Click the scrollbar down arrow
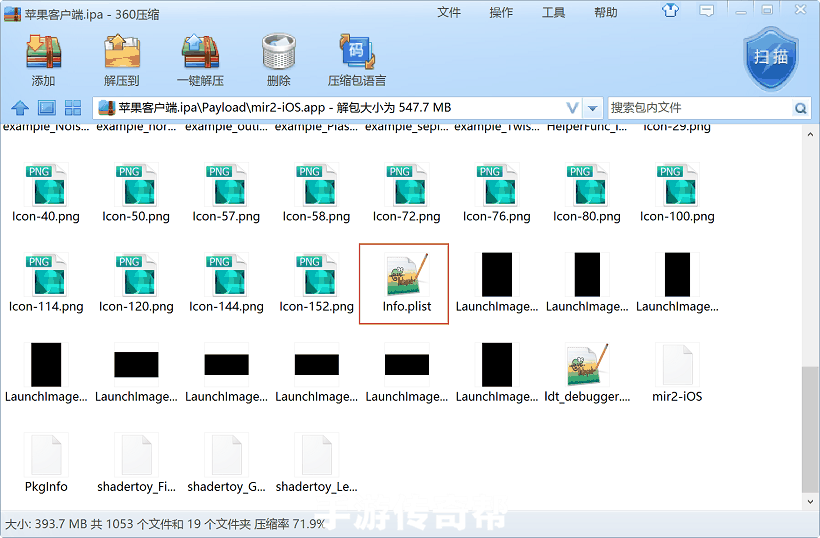 (x=810, y=501)
